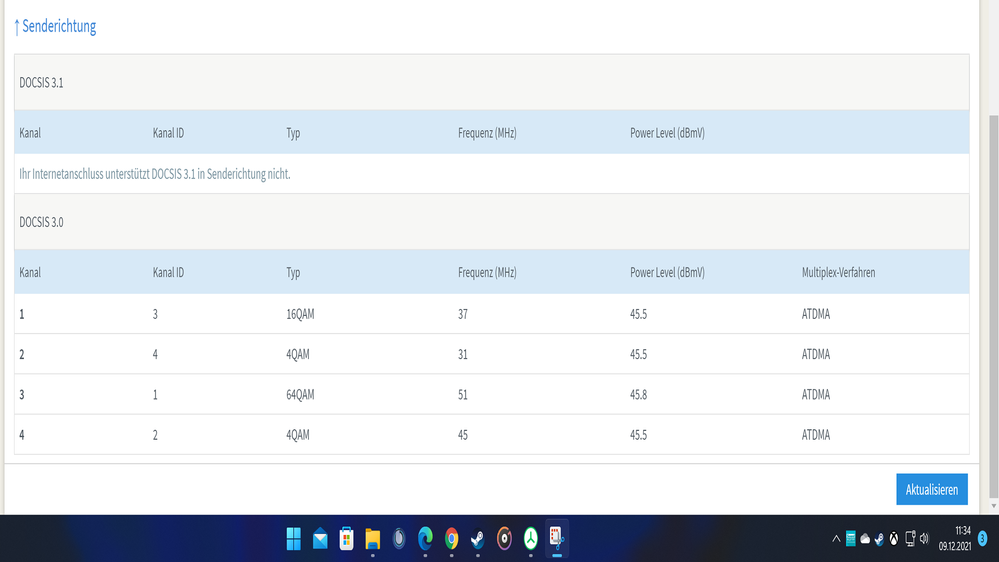Click power level value 45.8
999x562 pixels.
pyautogui.click(x=638, y=395)
